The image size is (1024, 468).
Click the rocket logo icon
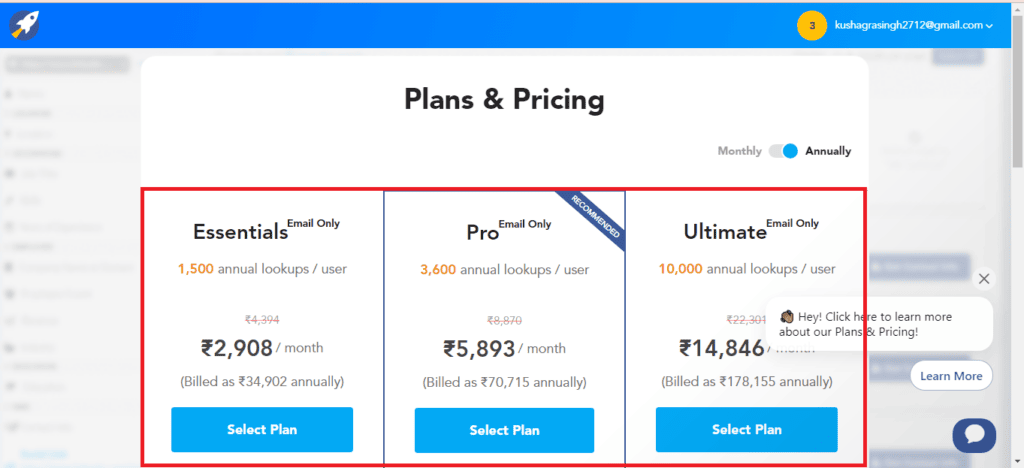click(x=25, y=24)
